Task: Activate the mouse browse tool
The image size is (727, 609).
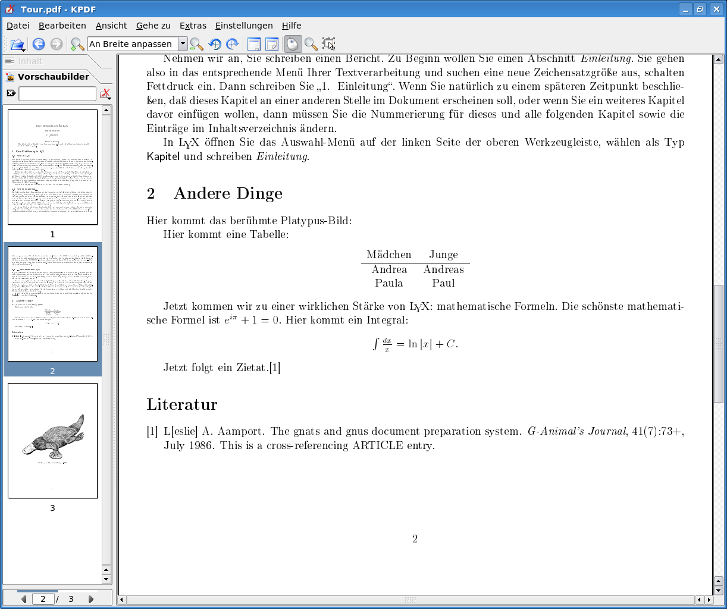Action: [x=293, y=44]
